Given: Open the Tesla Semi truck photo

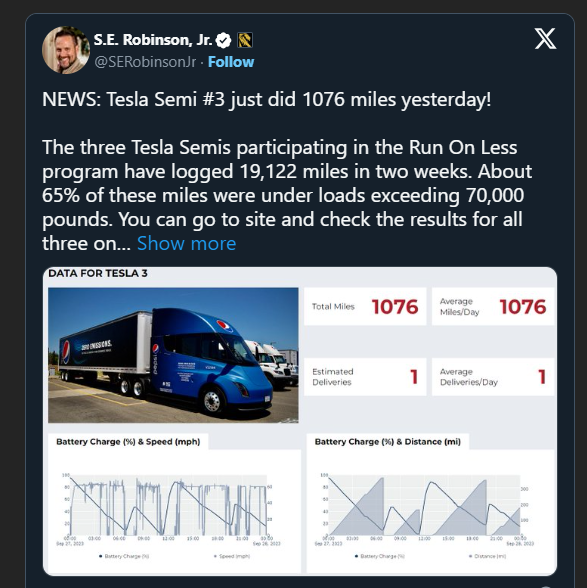Looking at the screenshot, I should click(173, 355).
